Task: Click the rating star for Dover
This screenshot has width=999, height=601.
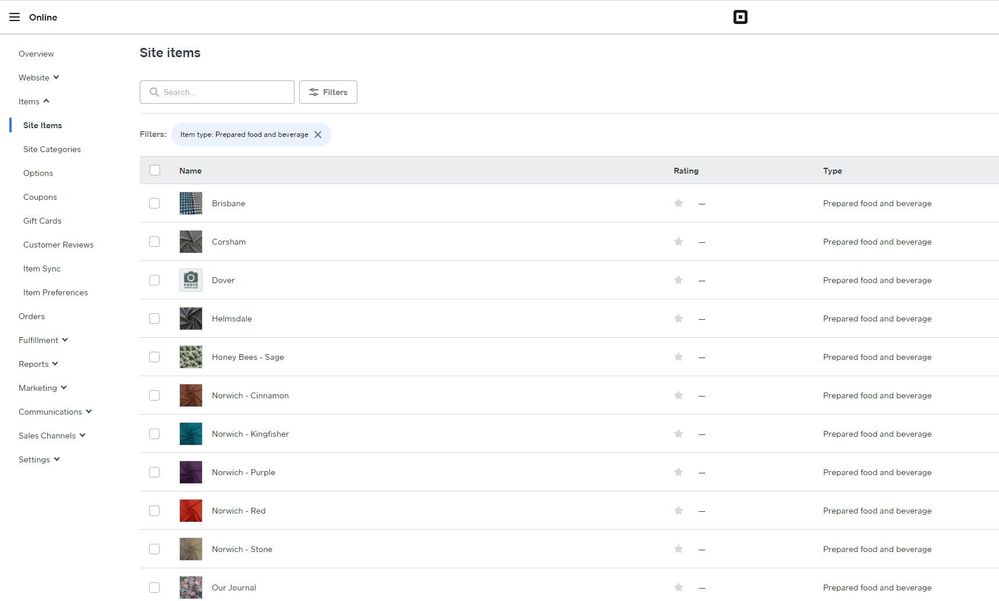Action: click(678, 280)
